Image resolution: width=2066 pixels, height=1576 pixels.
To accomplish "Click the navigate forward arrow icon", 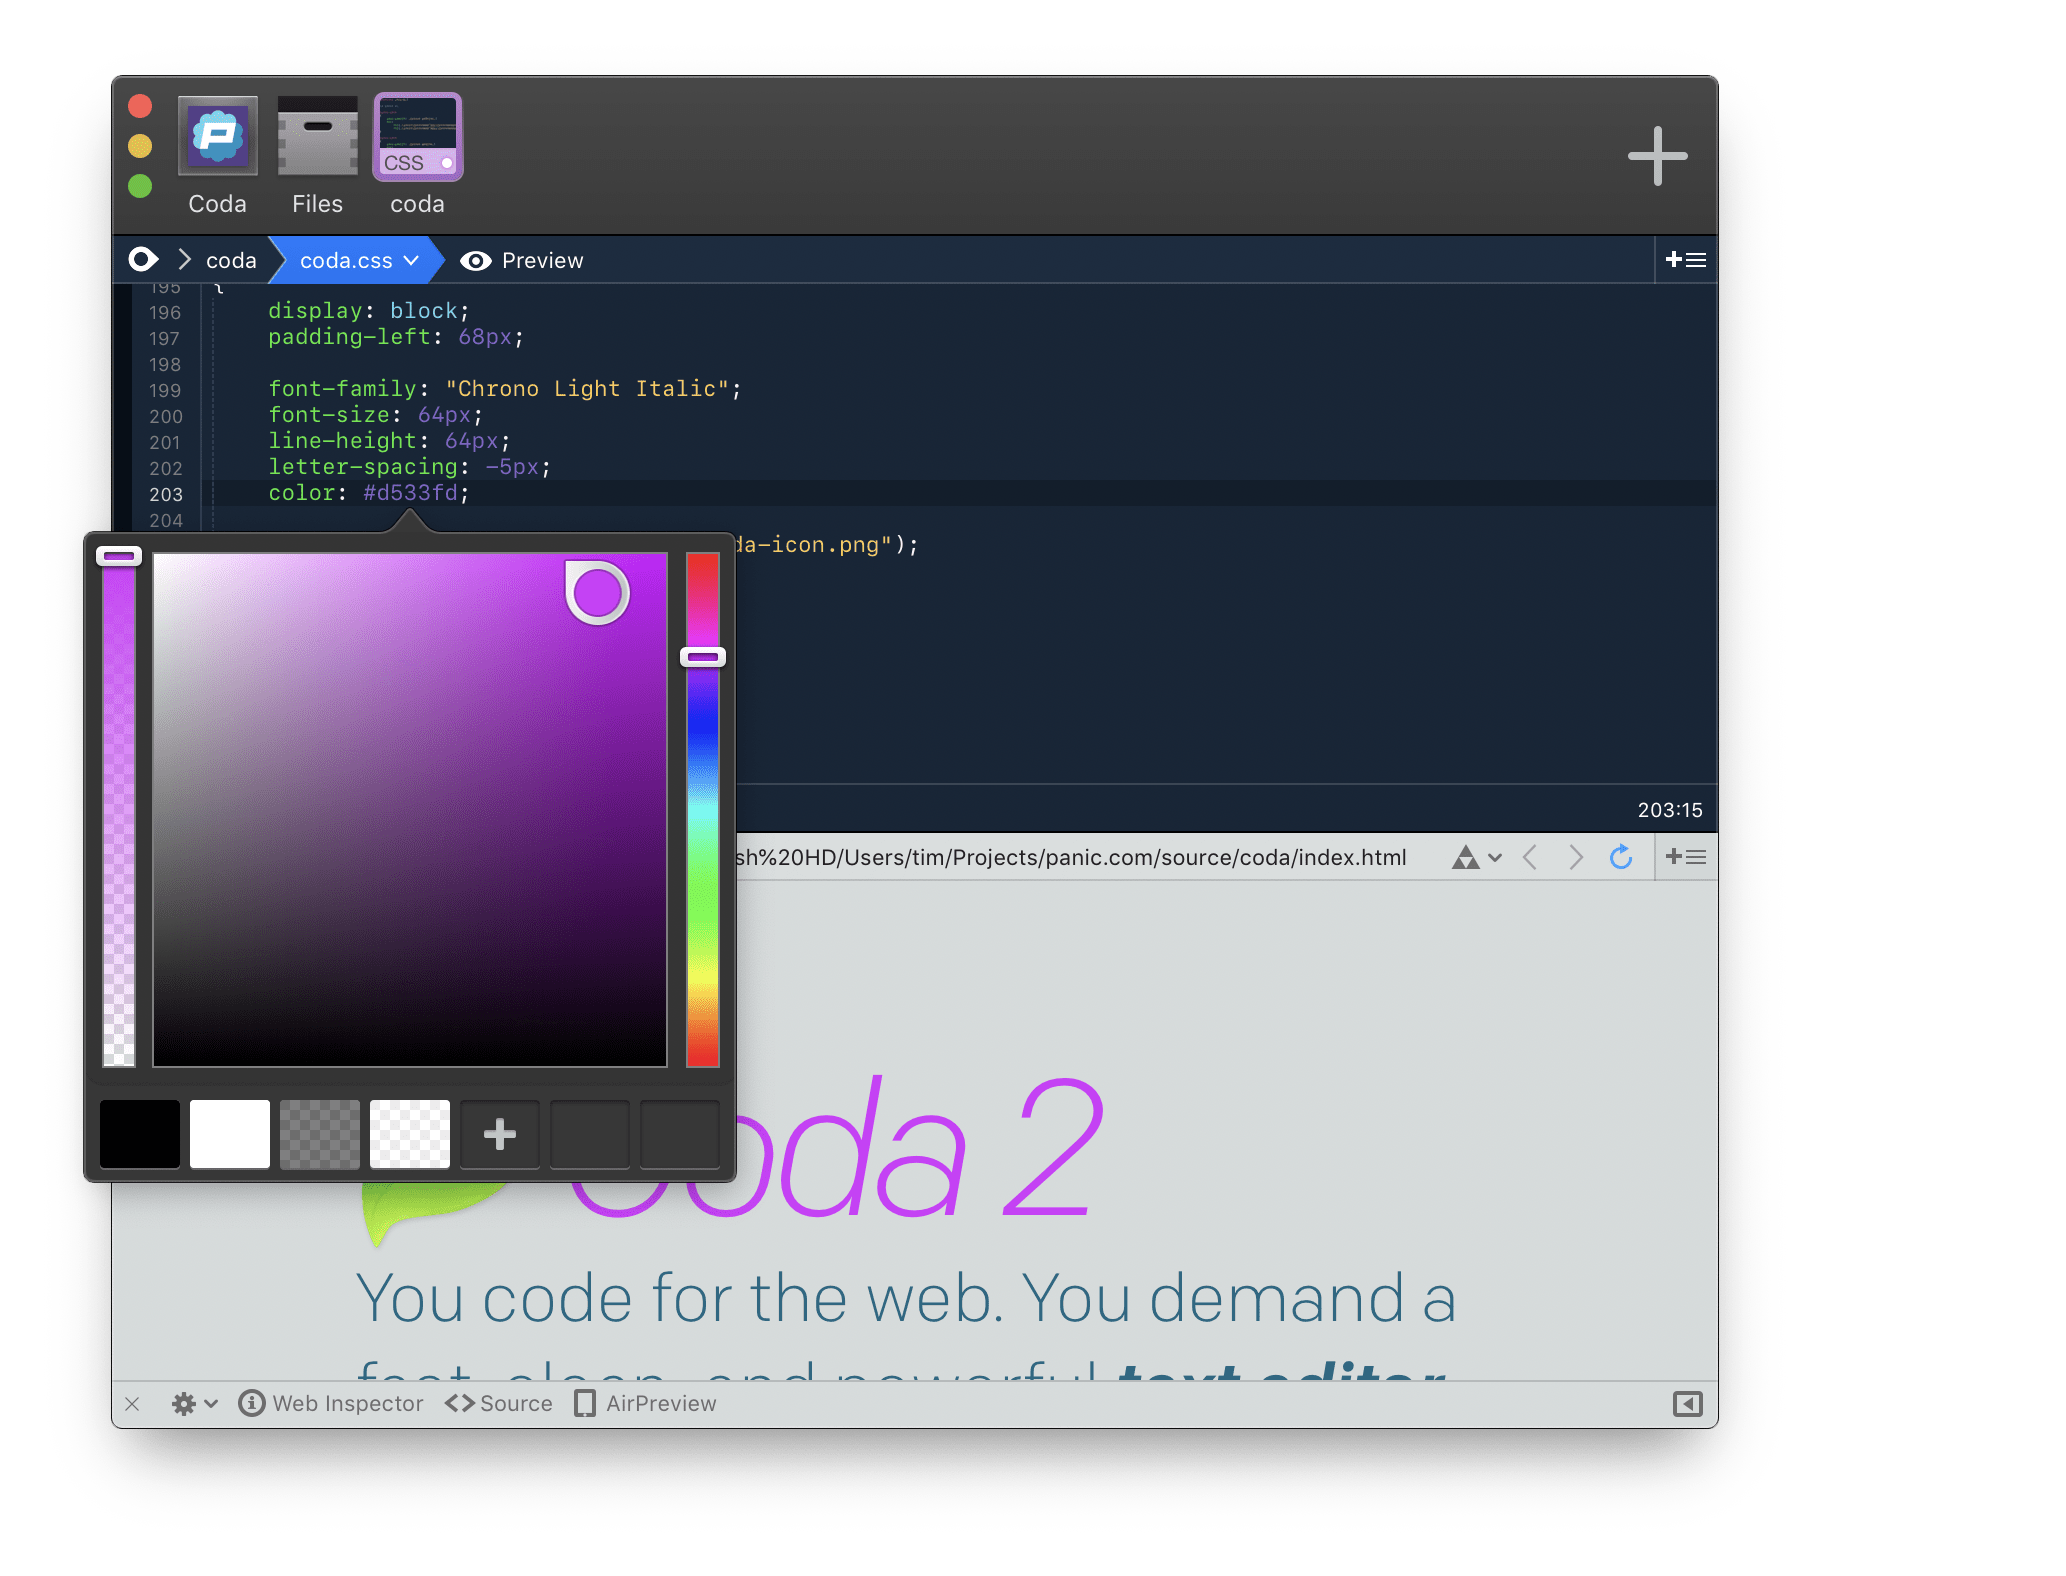I will [x=1573, y=858].
